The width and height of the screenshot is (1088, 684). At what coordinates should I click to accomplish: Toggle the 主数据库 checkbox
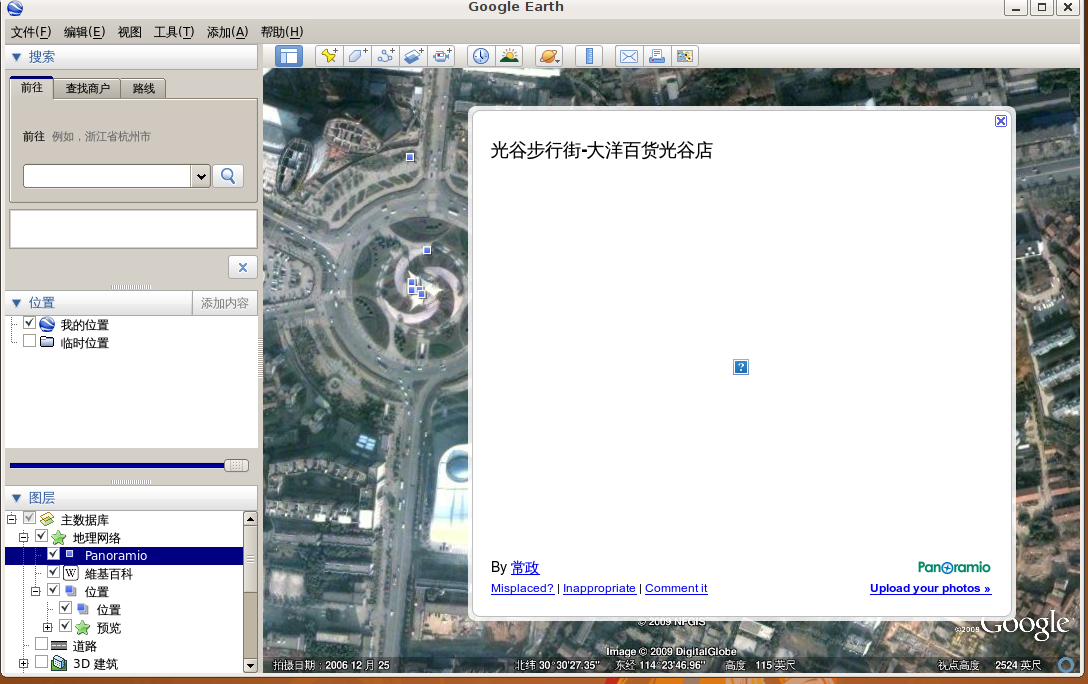click(x=29, y=518)
